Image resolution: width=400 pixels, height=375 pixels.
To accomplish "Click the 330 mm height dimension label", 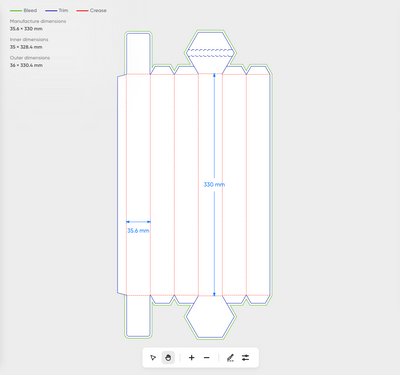I will tap(214, 184).
